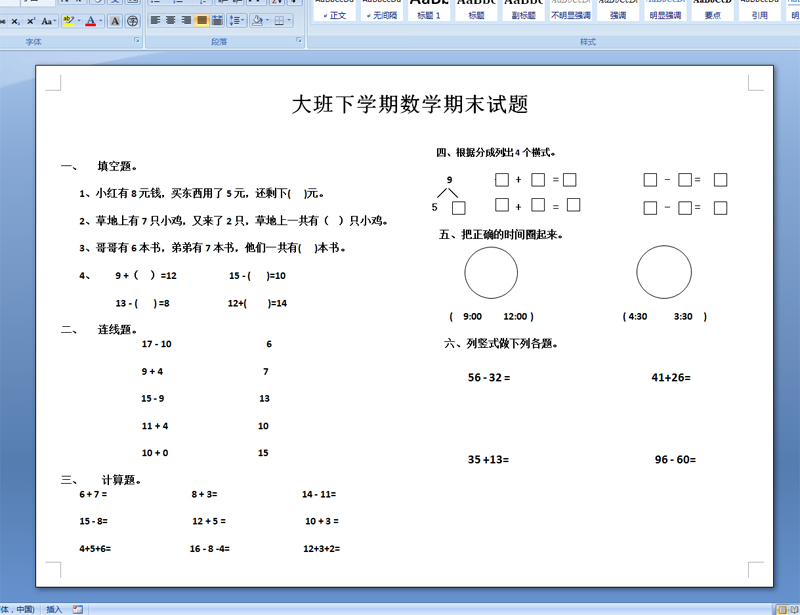800x615 pixels.
Task: Click heading 三、计算题
Action: 101,480
